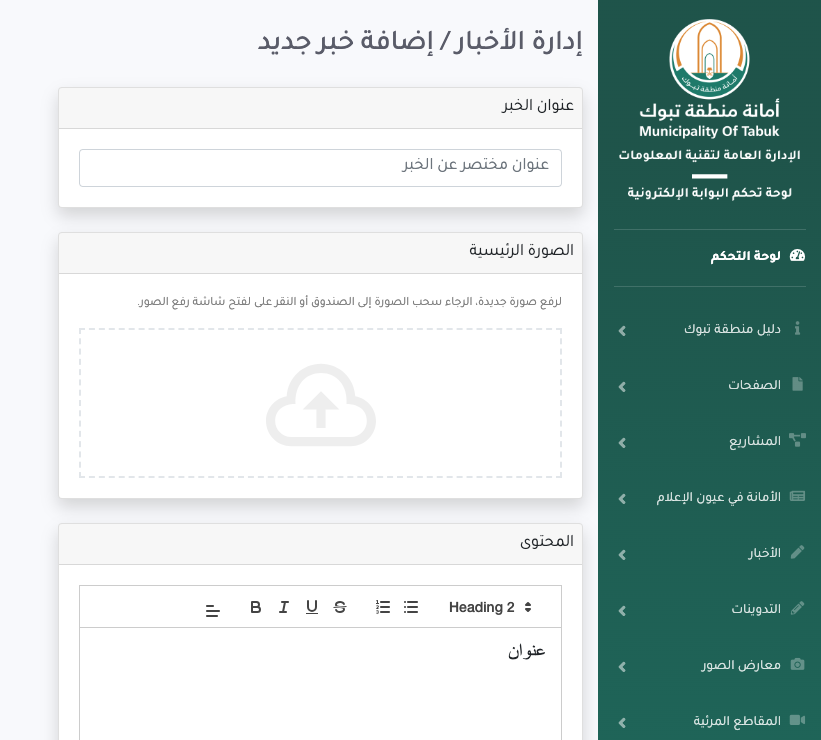This screenshot has width=821, height=740.
Task: Click the text alignment icon
Action: pyautogui.click(x=213, y=609)
